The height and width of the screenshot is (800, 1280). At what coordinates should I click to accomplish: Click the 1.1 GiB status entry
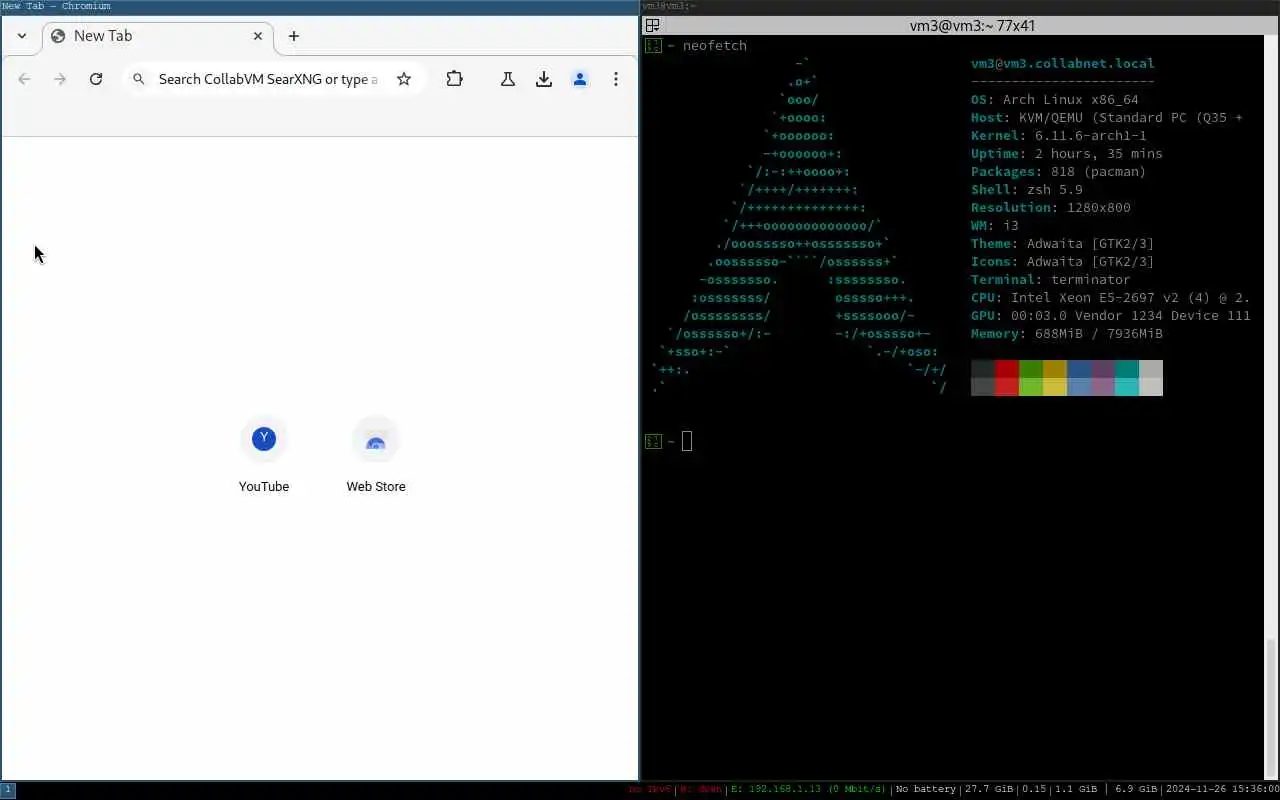(1077, 790)
